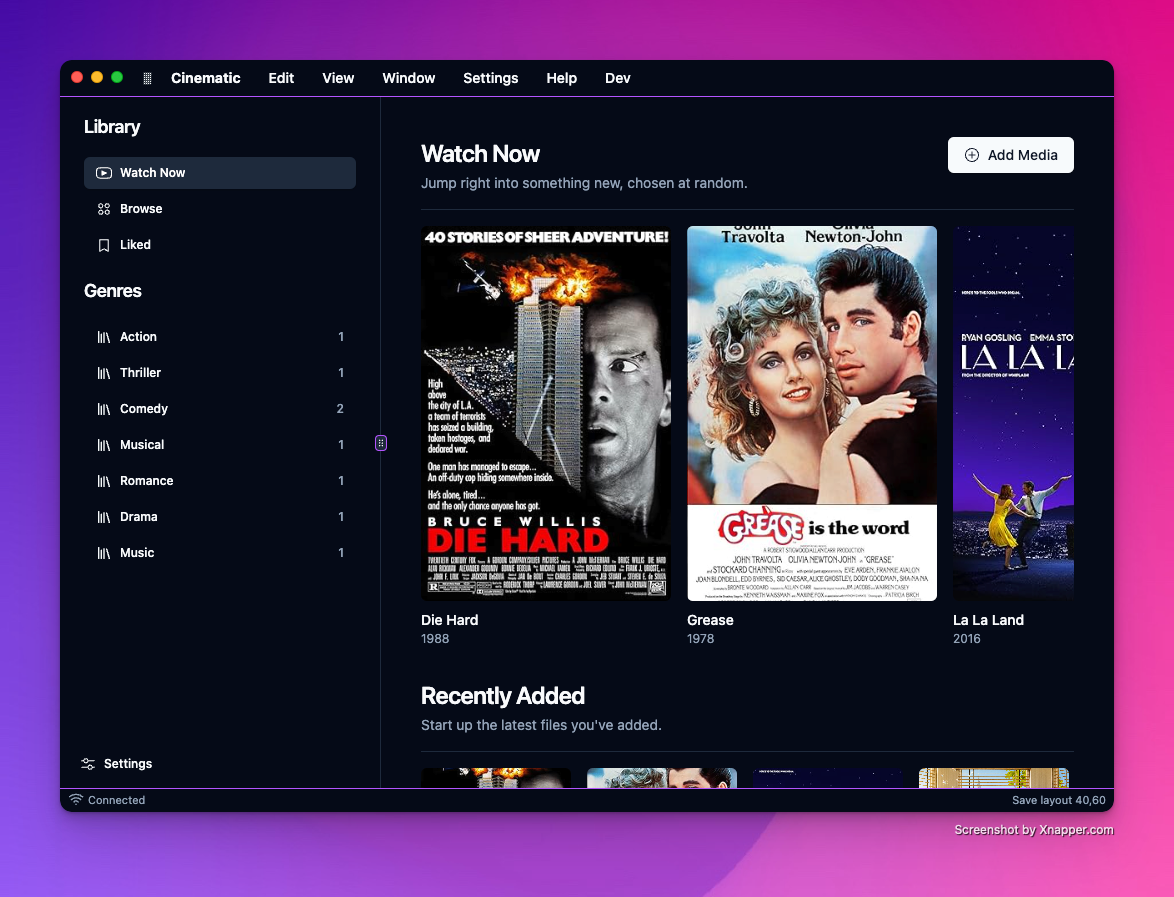Click the Wi-Fi connected status icon
The image size is (1174, 897).
(76, 800)
